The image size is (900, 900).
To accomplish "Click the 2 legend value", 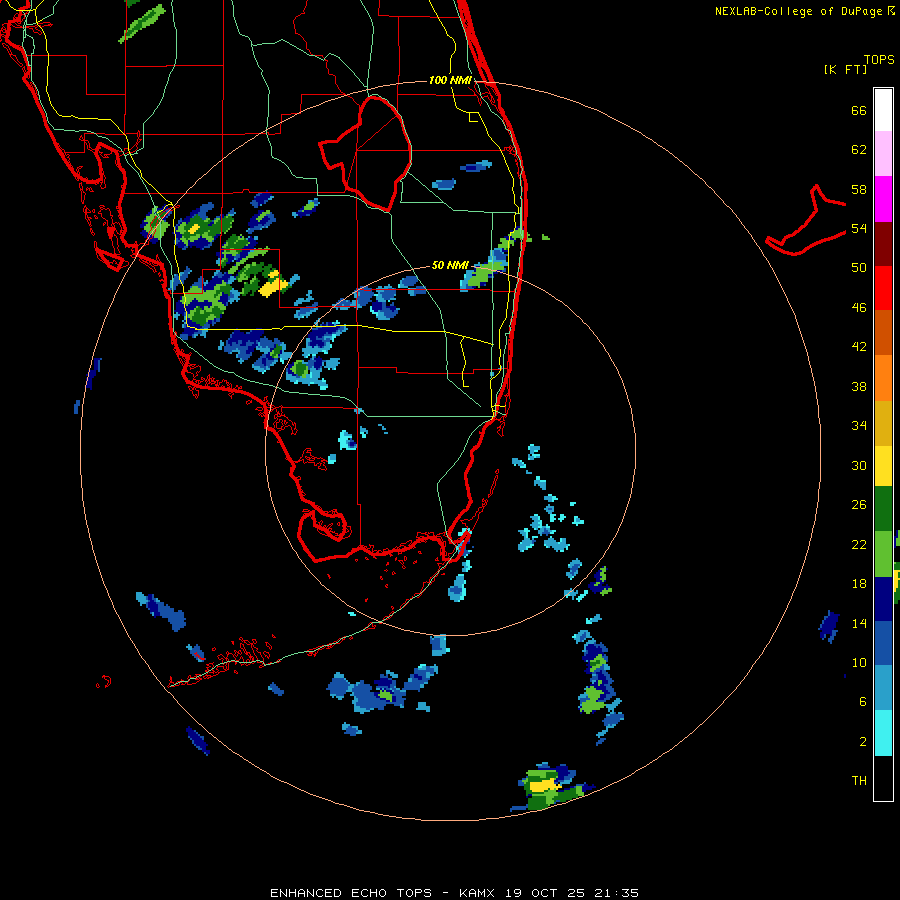I will pyautogui.click(x=863, y=742).
